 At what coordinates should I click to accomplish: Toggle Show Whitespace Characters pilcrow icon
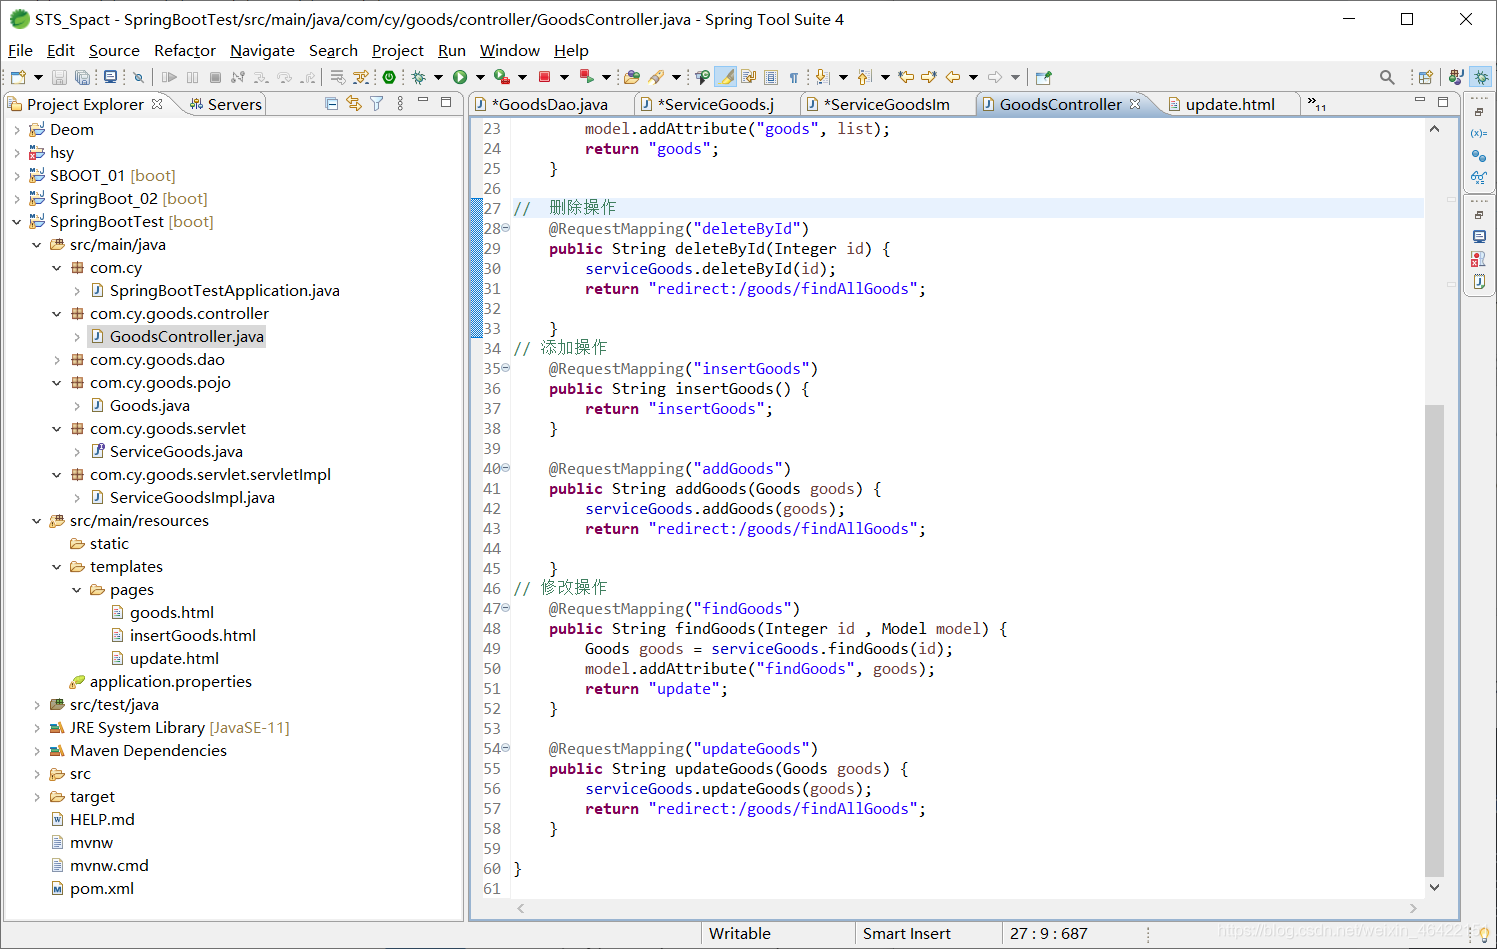point(794,77)
